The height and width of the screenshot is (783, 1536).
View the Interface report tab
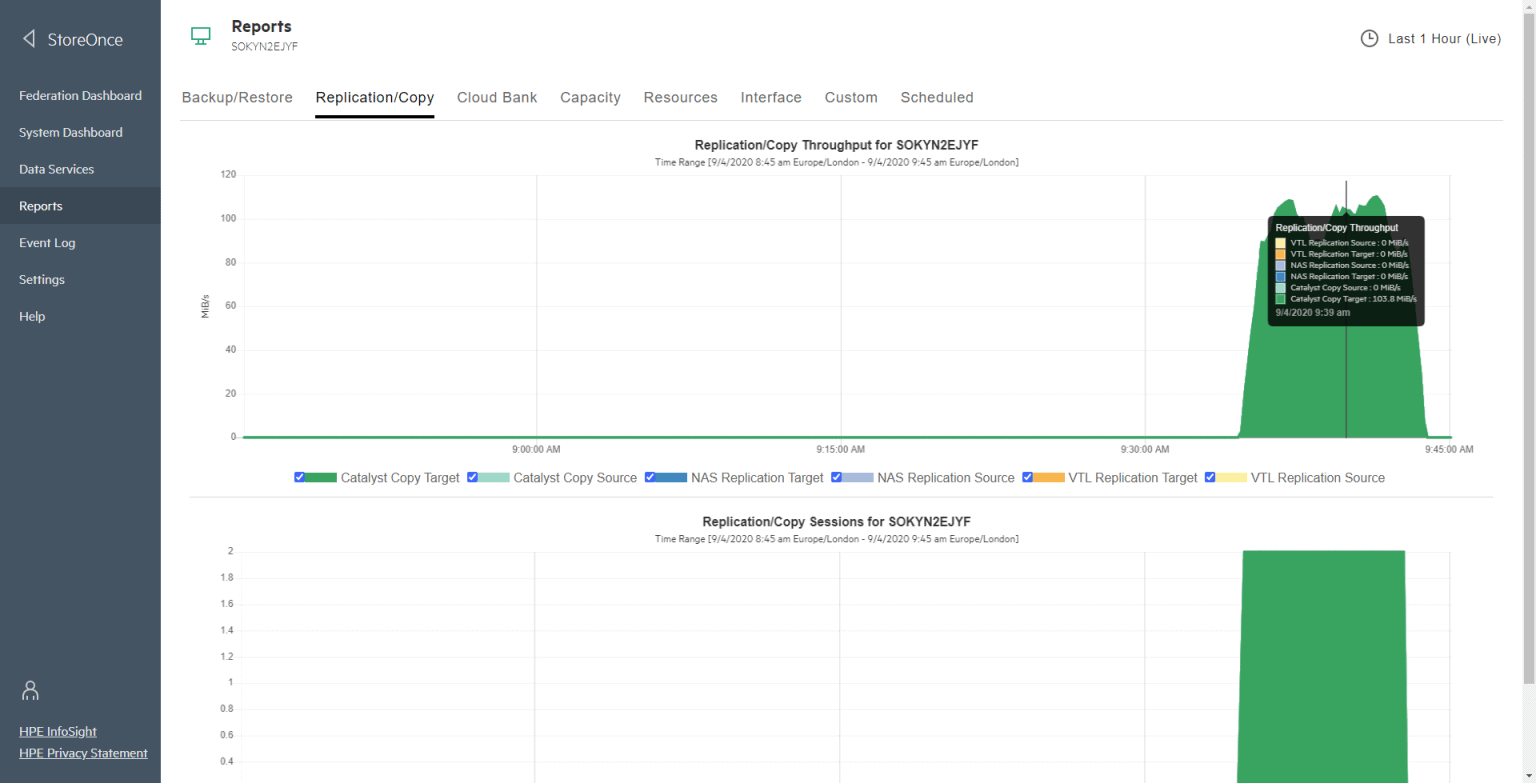pos(771,97)
